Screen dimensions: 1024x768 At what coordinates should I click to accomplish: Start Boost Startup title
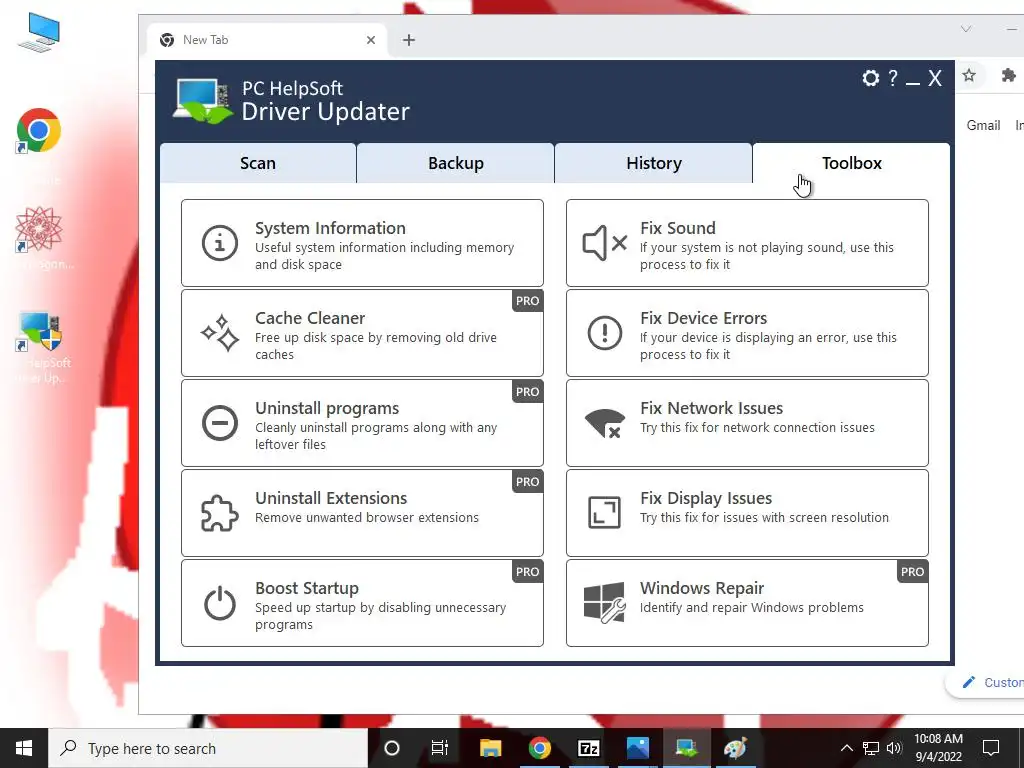[x=306, y=588]
